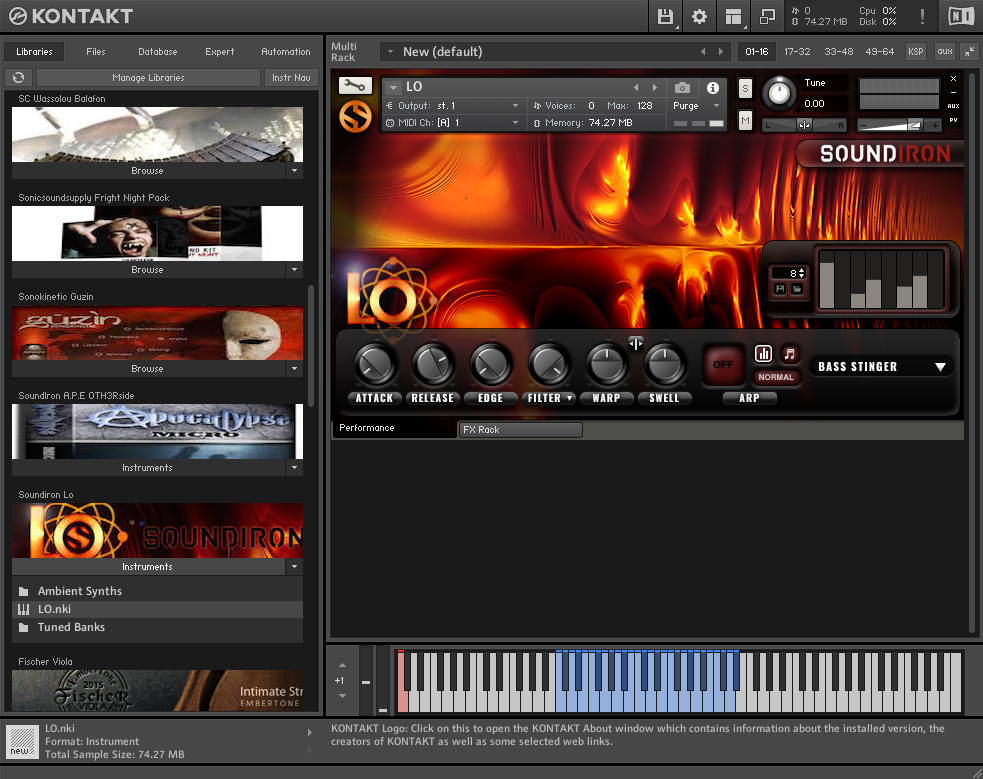Open the workspace panel layout icon
This screenshot has height=779, width=983.
(733, 16)
